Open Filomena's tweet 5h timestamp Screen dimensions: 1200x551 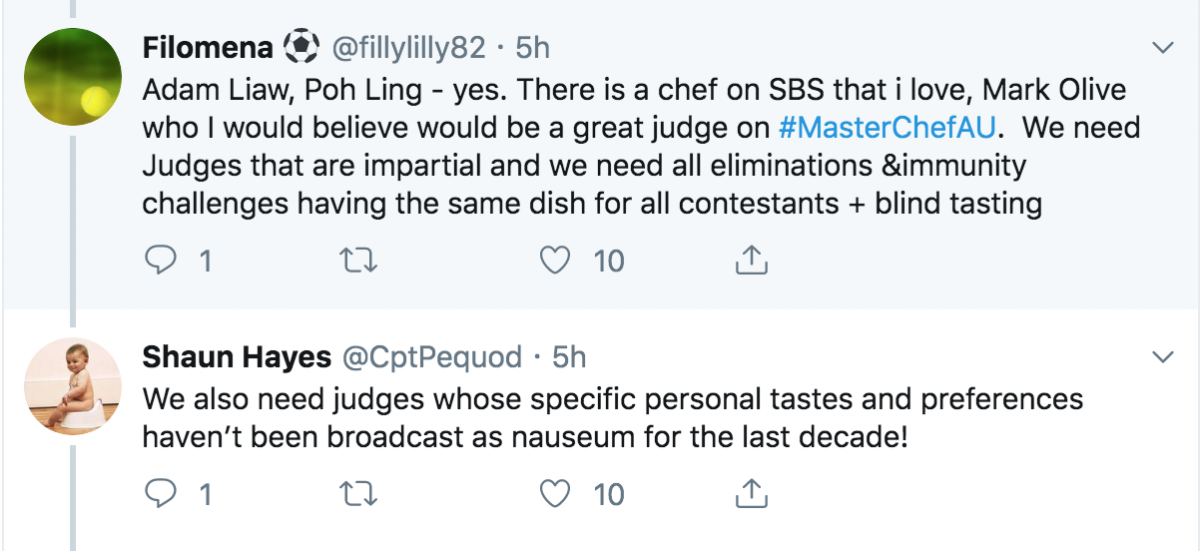click(x=532, y=47)
